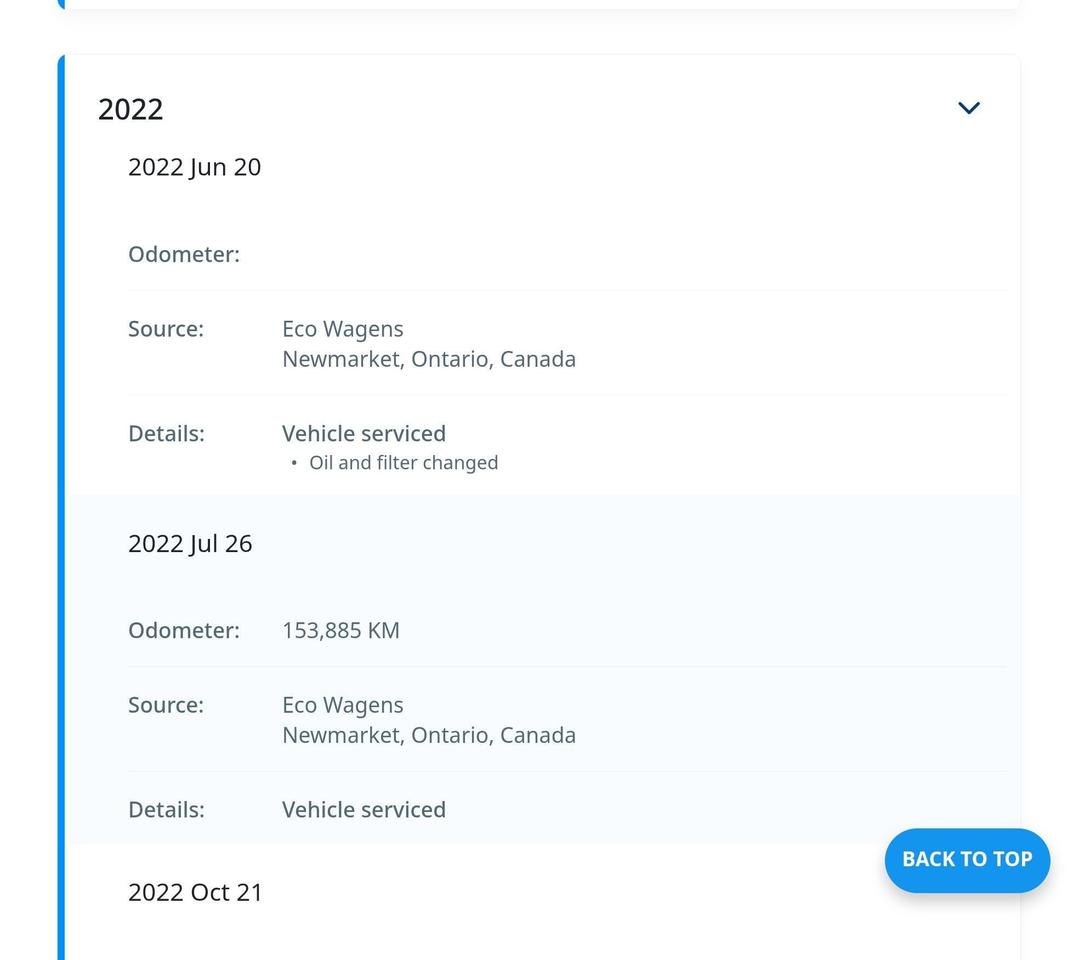Click Eco Wagens in the Jun 20 entry
This screenshot has width=1079, height=960.
click(343, 329)
